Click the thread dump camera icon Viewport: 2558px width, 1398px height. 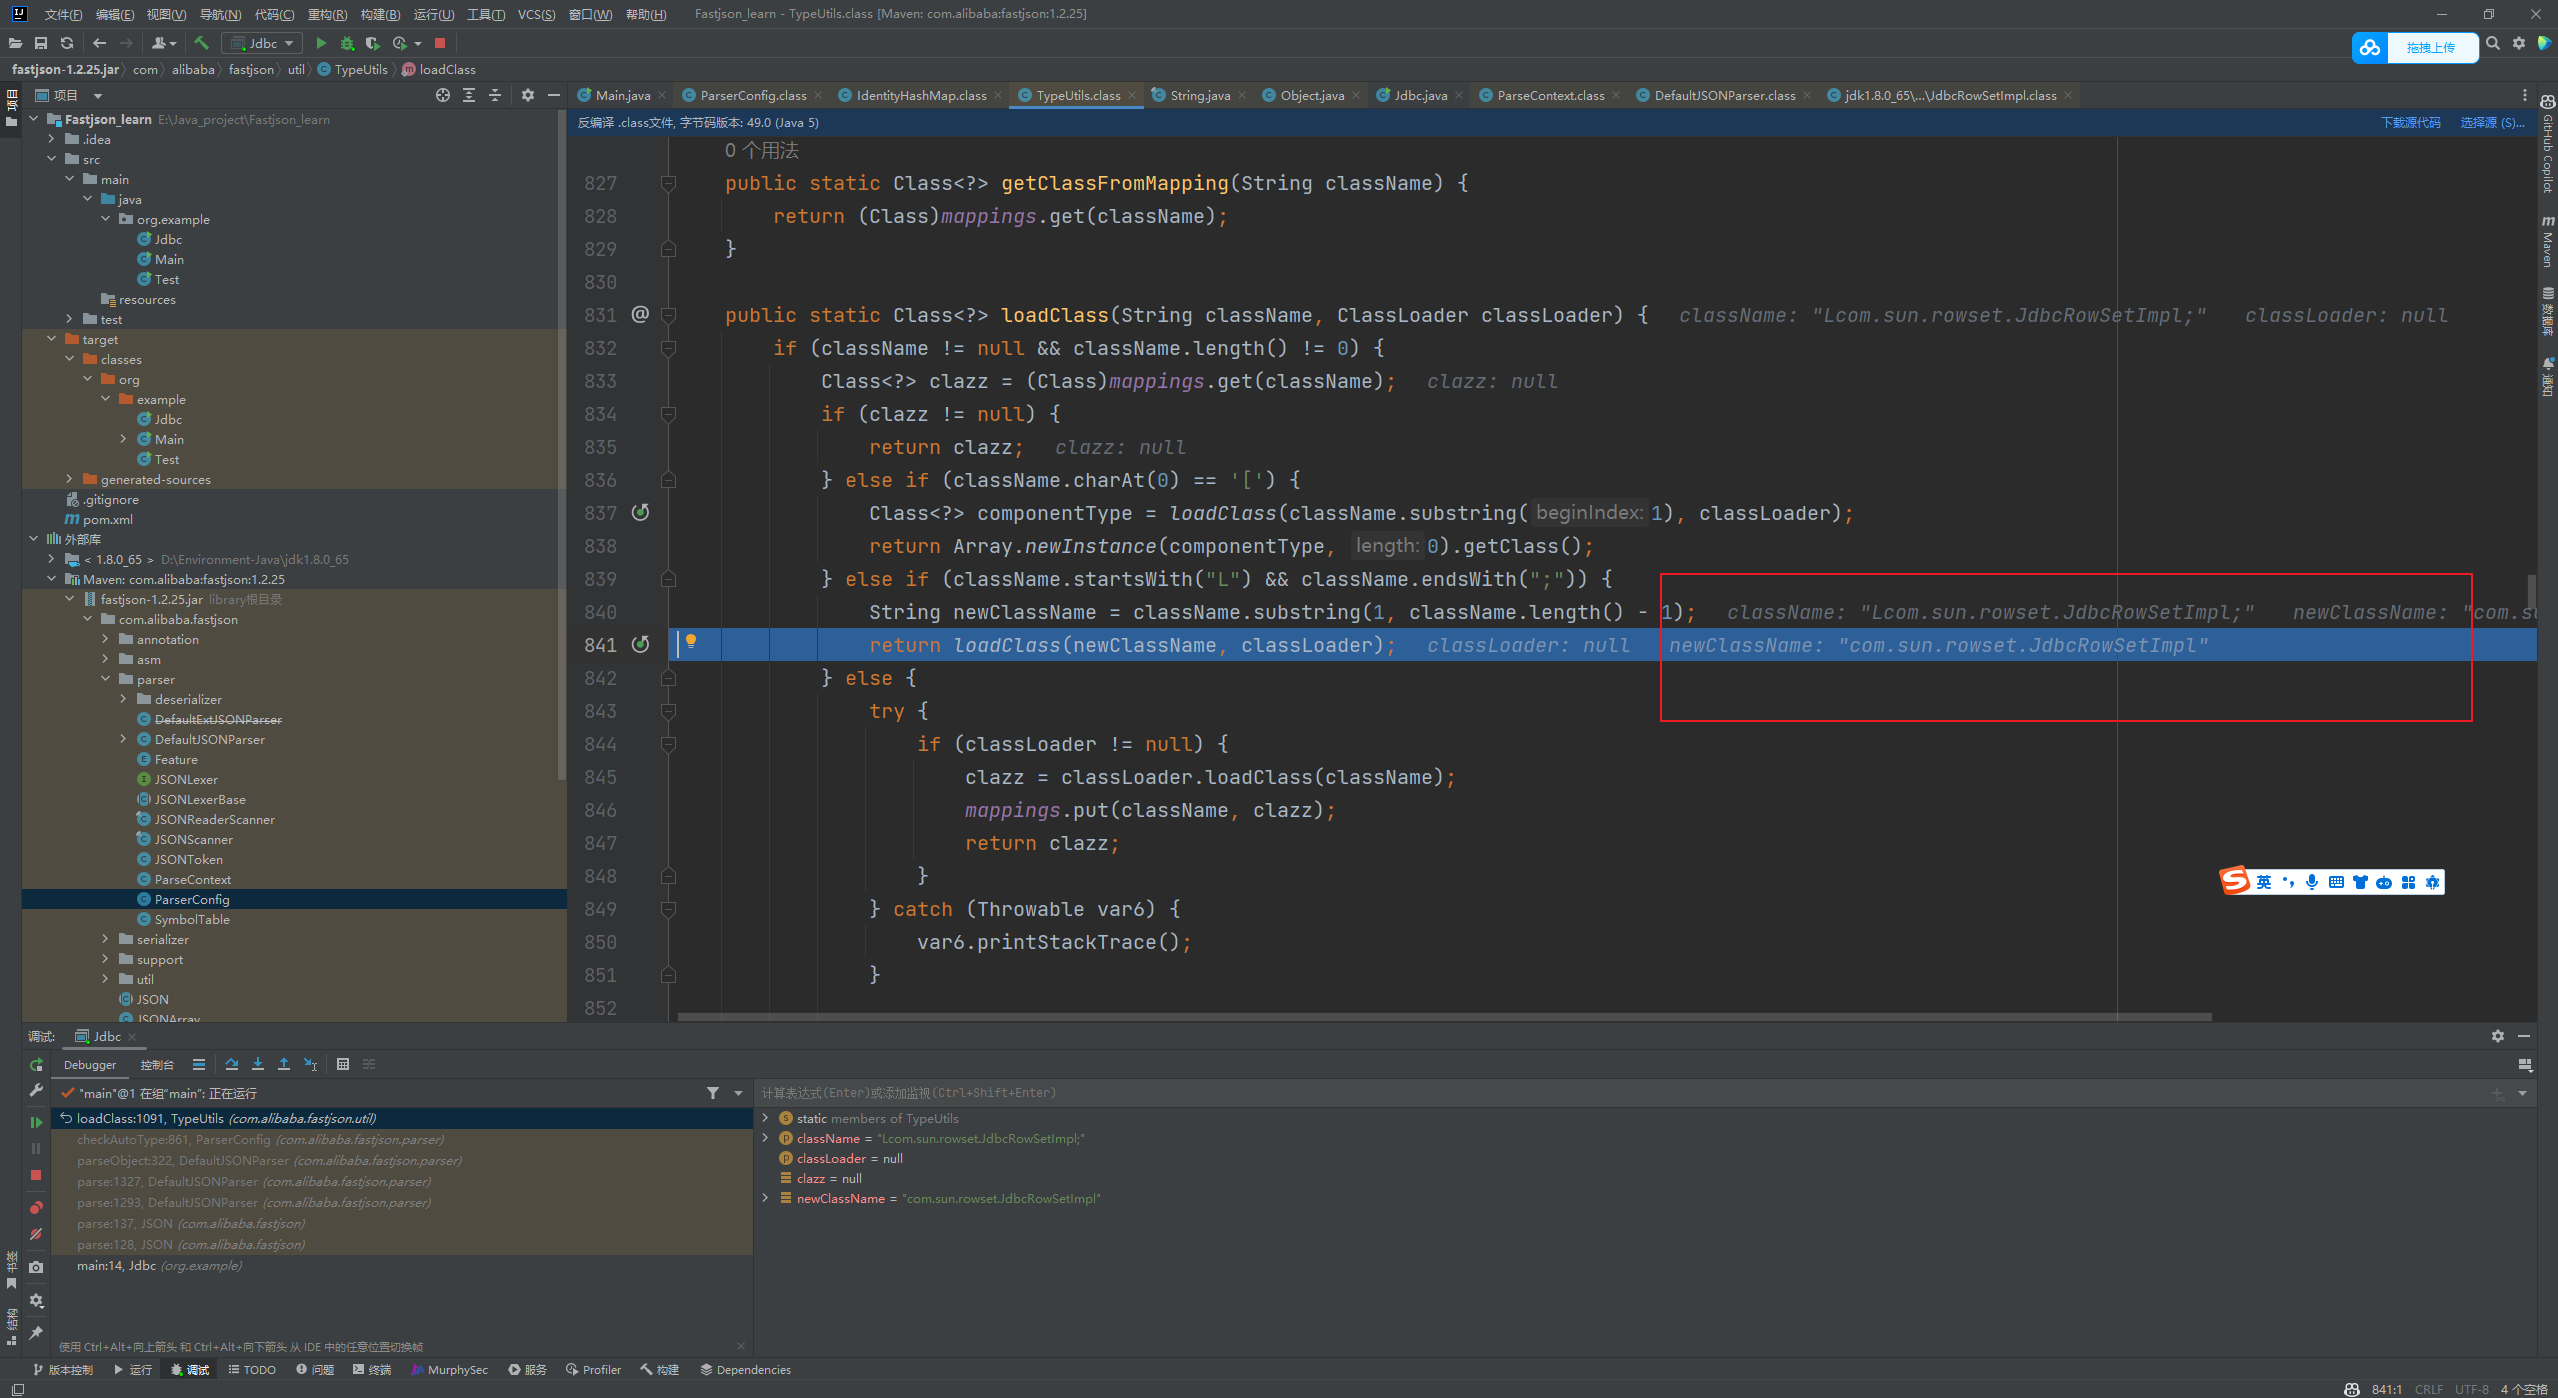click(x=36, y=1267)
